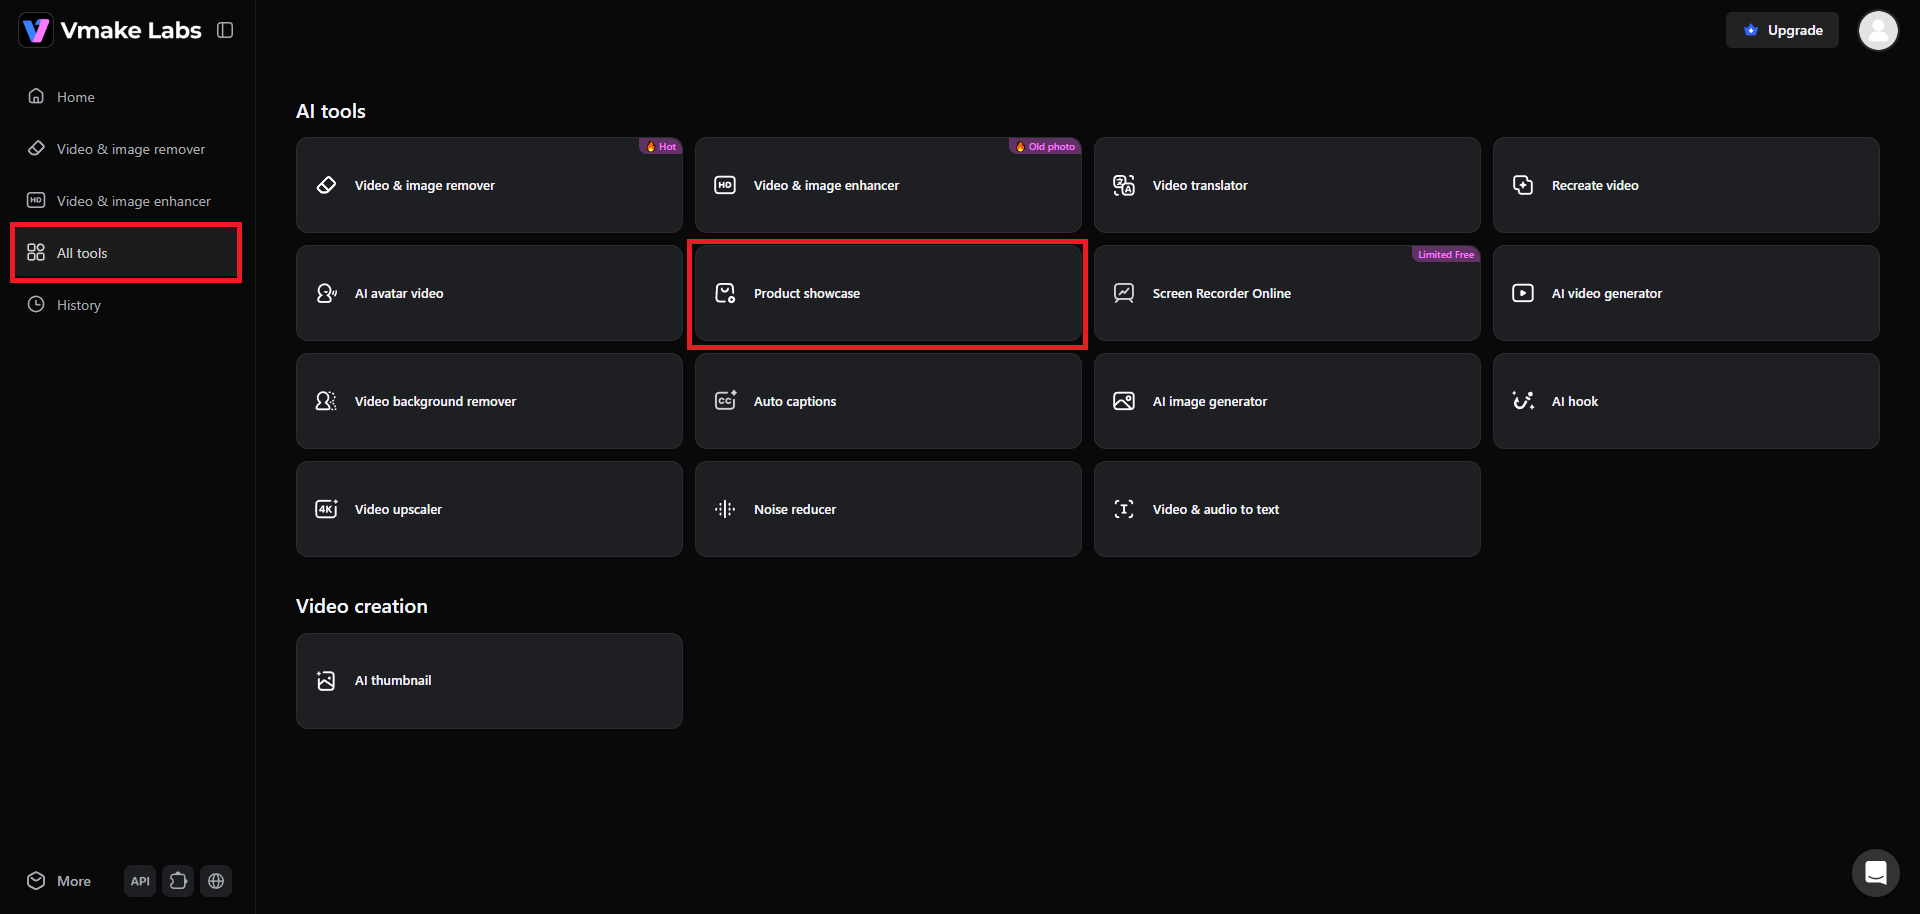Click the 4K Video upscaler icon
Screen dimensions: 1920x914
click(326, 509)
